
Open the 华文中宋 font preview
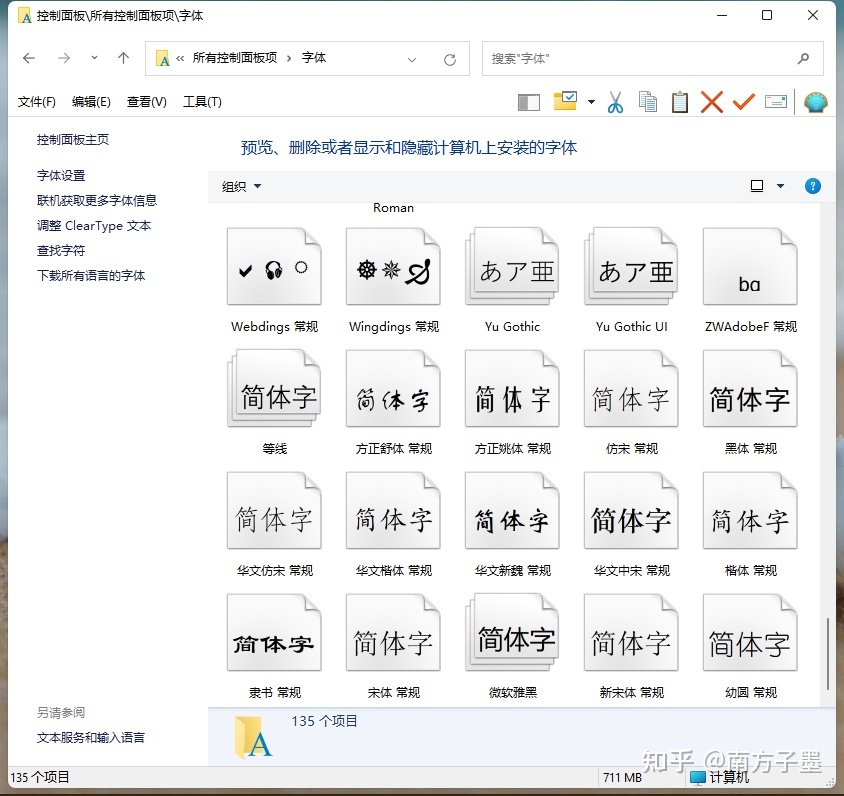coord(630,509)
